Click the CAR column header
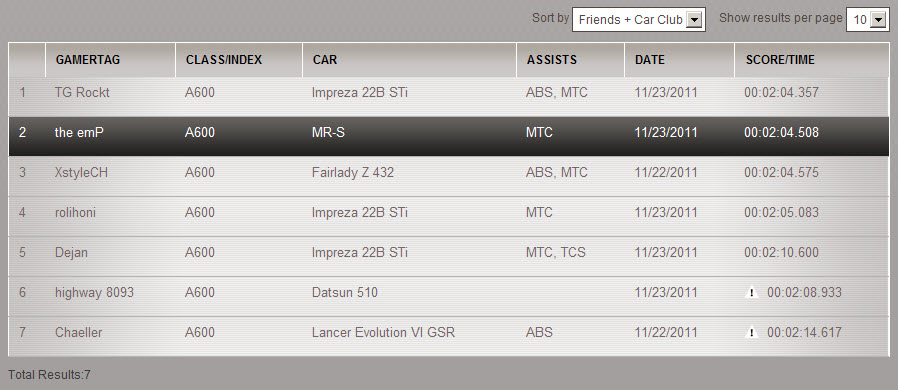Viewport: 898px width, 390px height. click(x=325, y=60)
